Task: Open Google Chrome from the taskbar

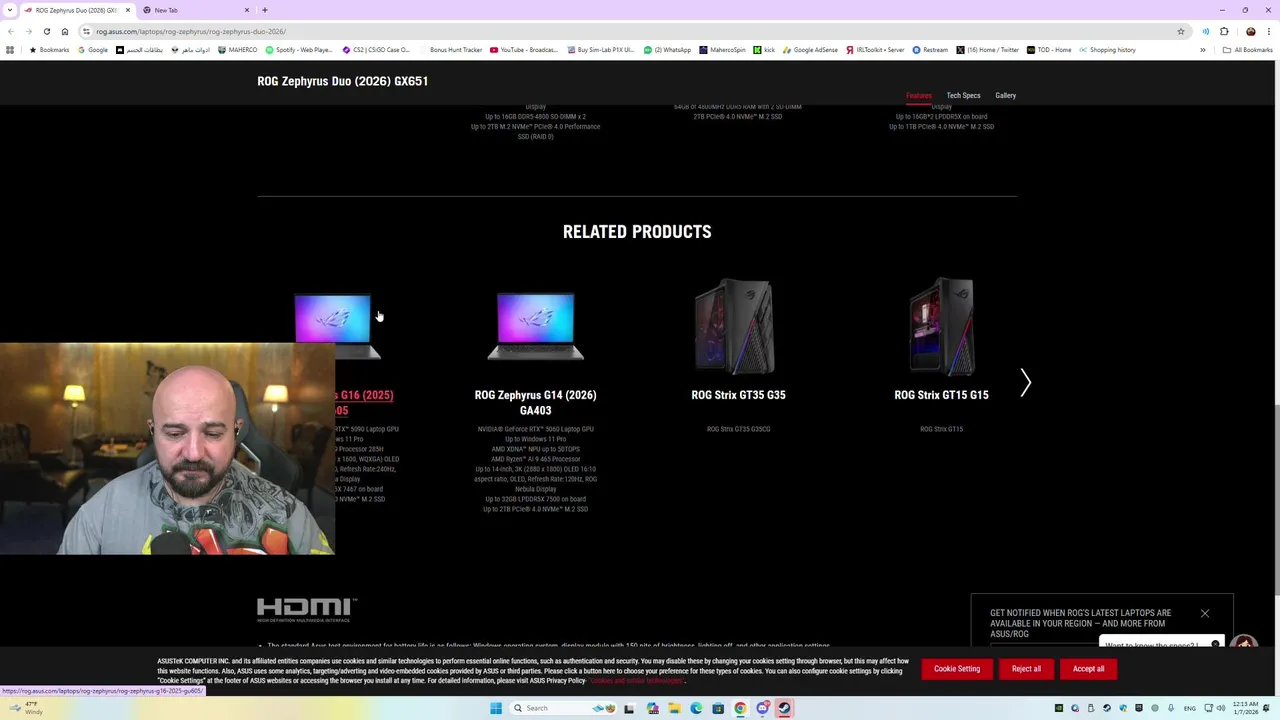Action: click(x=740, y=708)
